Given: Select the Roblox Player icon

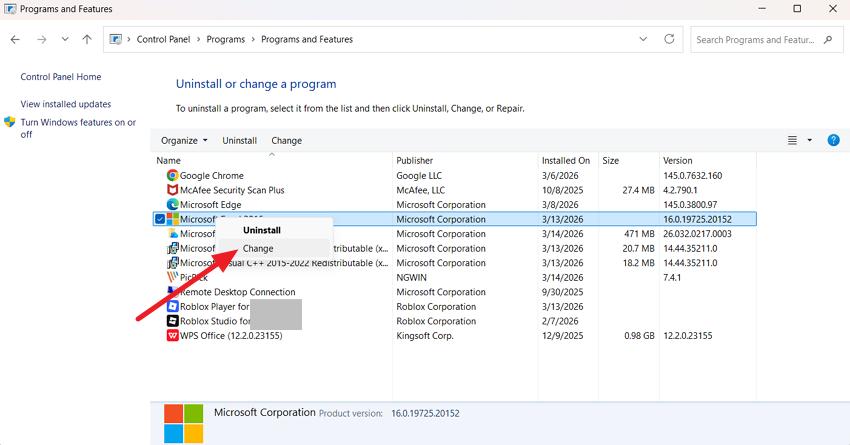Looking at the screenshot, I should pyautogui.click(x=172, y=306).
